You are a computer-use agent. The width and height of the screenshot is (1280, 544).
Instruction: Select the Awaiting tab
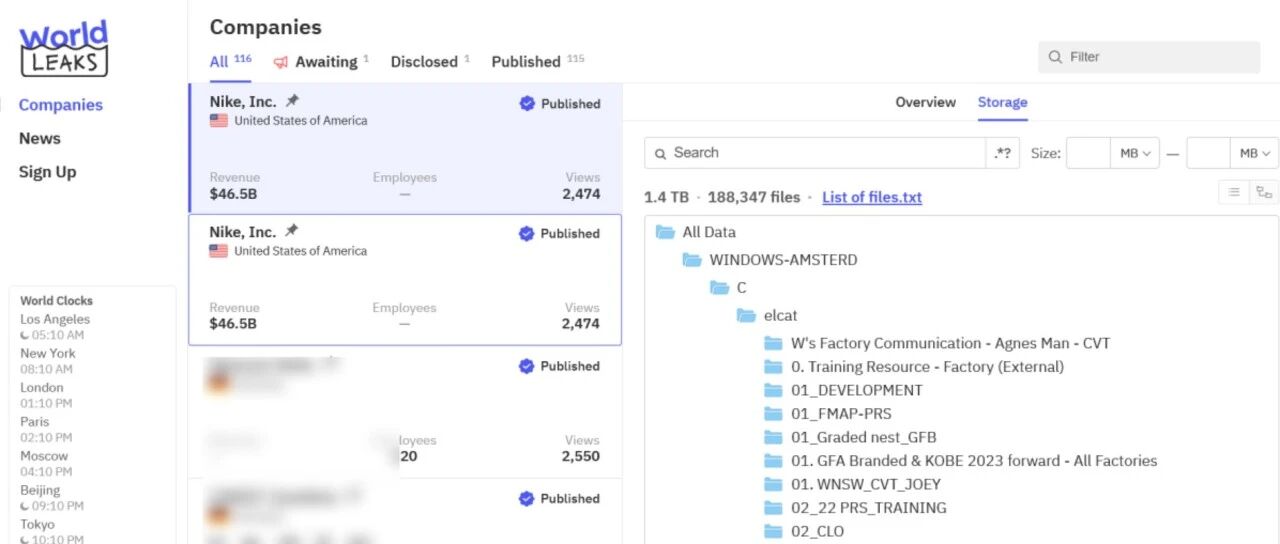[x=321, y=62]
